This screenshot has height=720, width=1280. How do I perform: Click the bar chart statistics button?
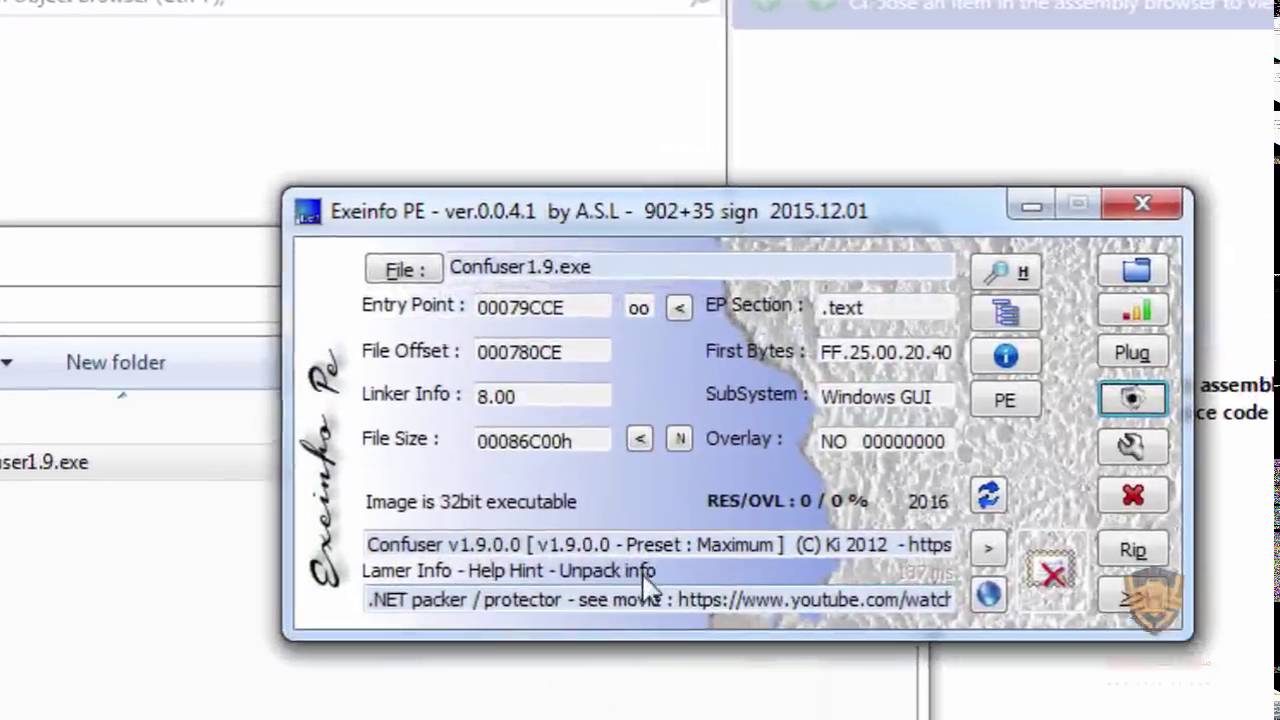[1132, 311]
